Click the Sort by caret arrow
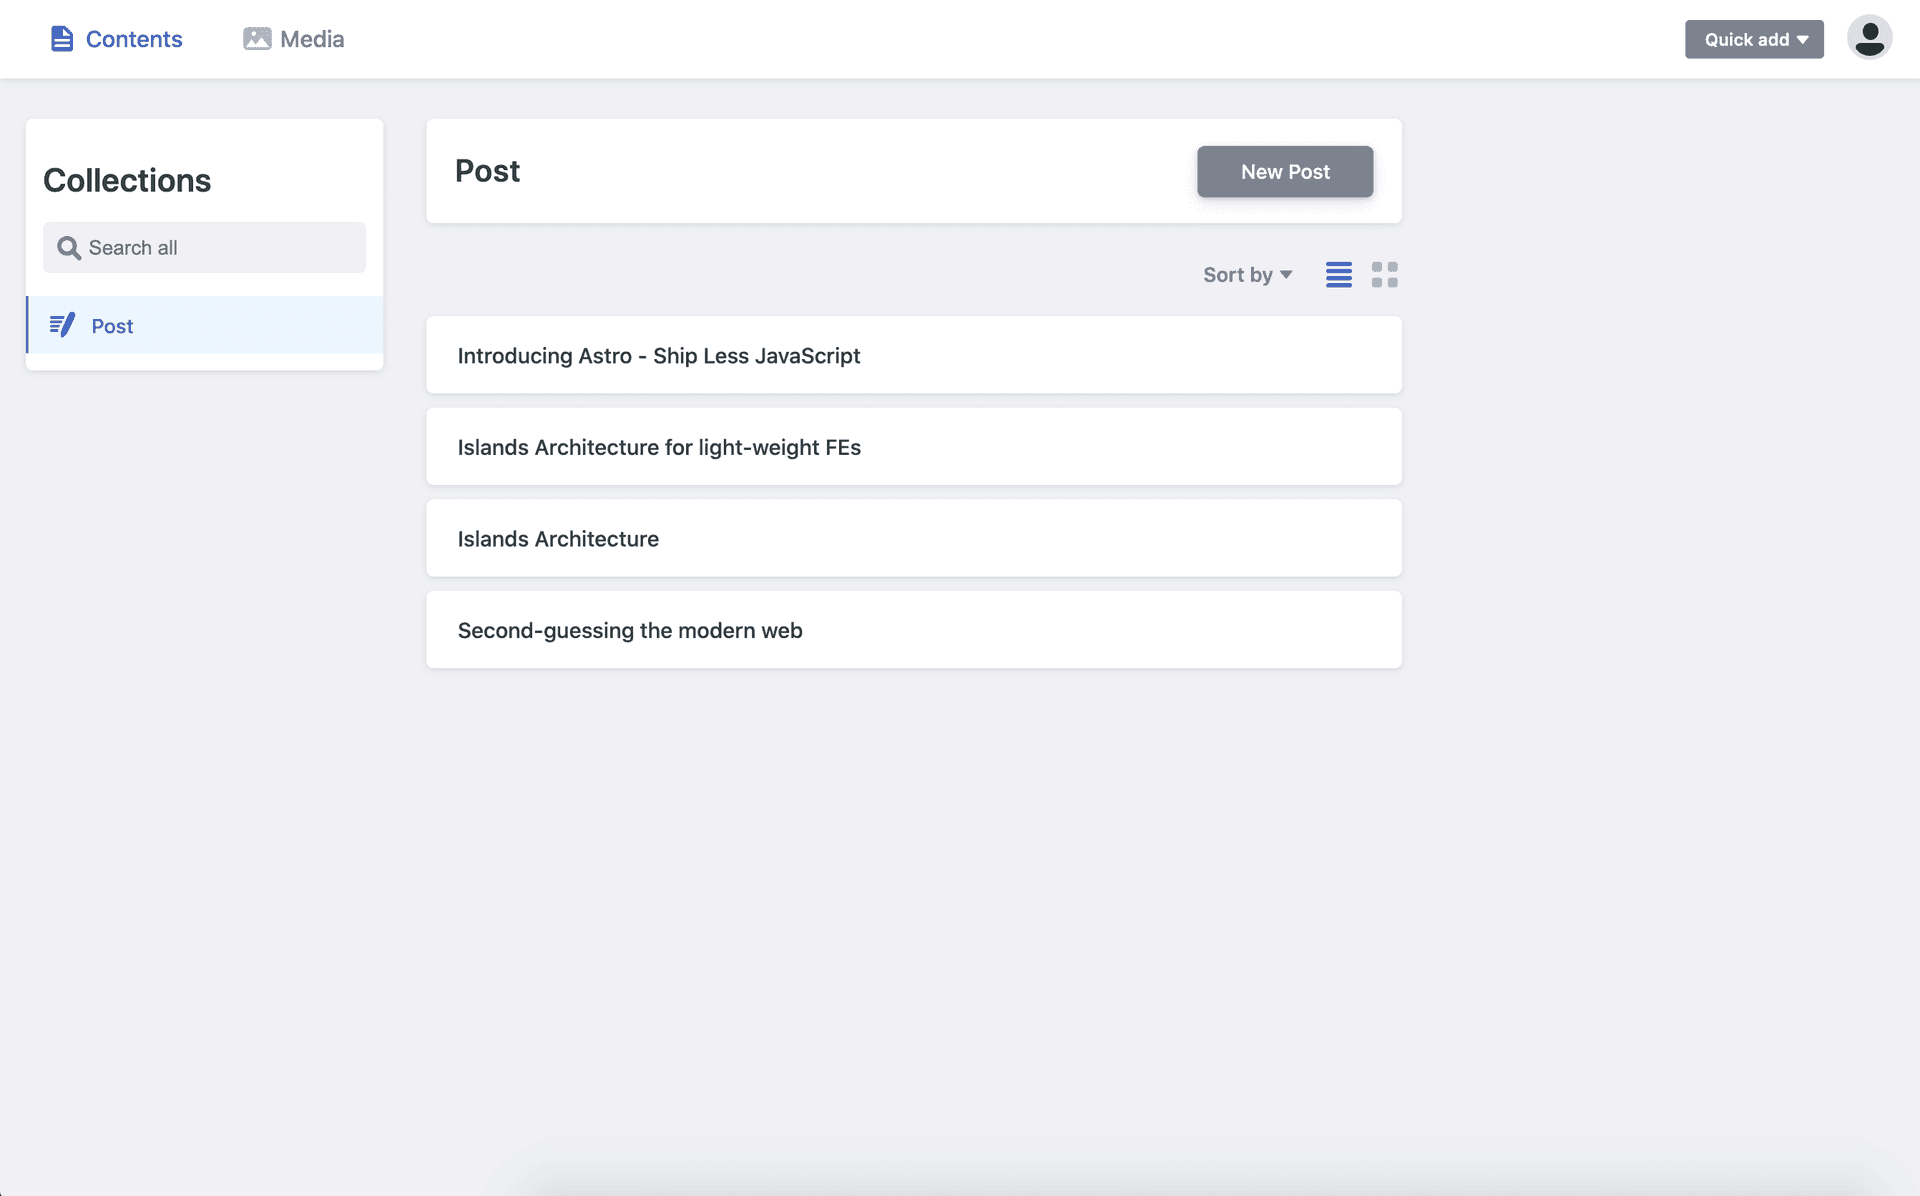This screenshot has width=1920, height=1196. click(1286, 275)
